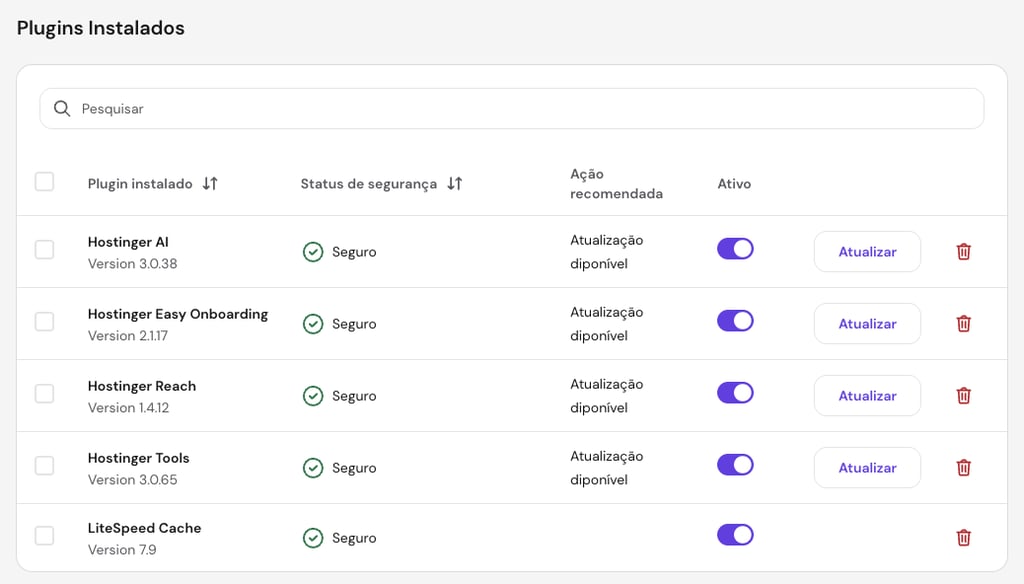Click the Ação recomendada column header
Screen dimensions: 1024x584
pos(616,184)
